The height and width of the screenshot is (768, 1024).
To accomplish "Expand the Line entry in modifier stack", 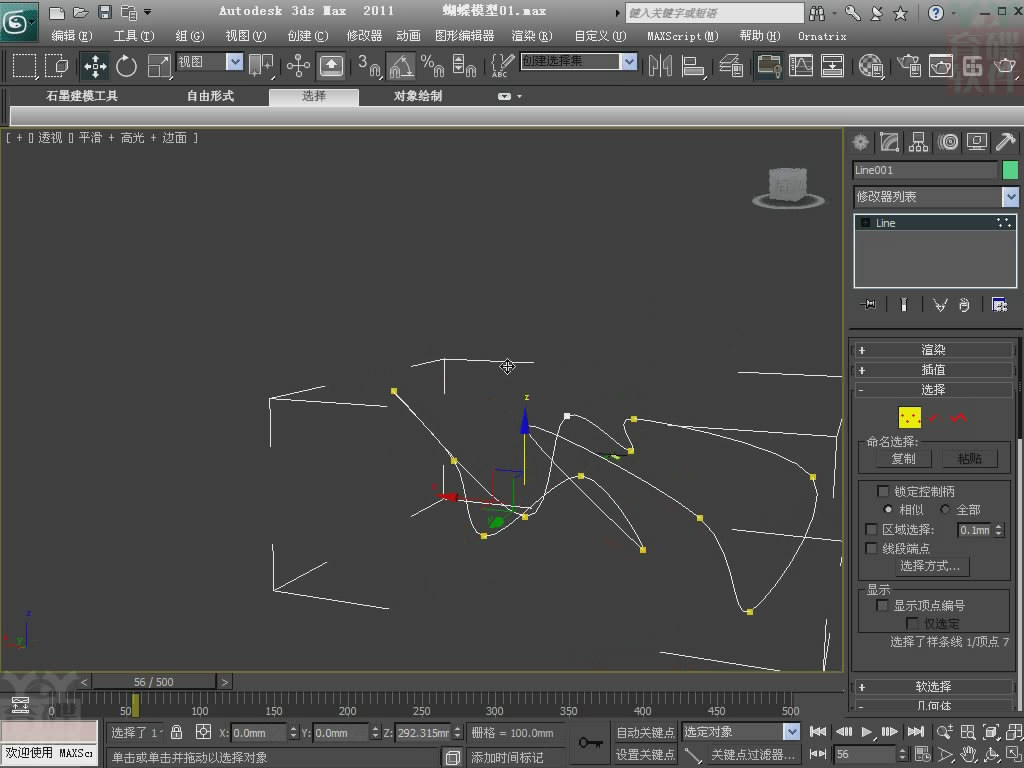I will [865, 223].
